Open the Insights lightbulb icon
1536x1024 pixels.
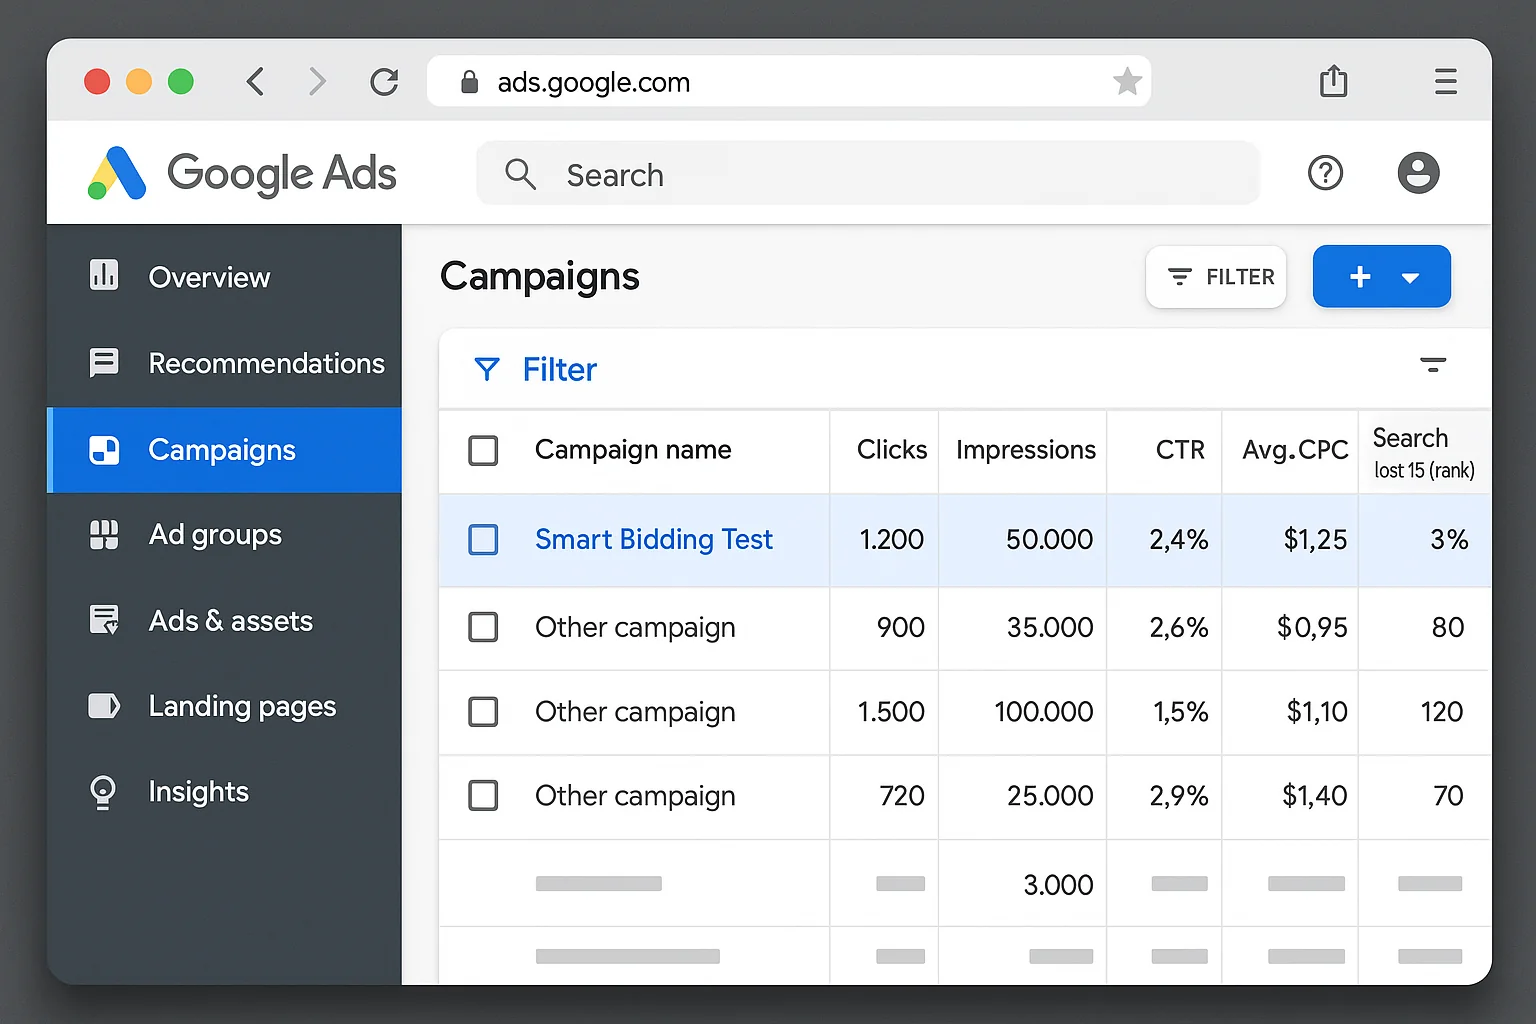click(x=104, y=792)
